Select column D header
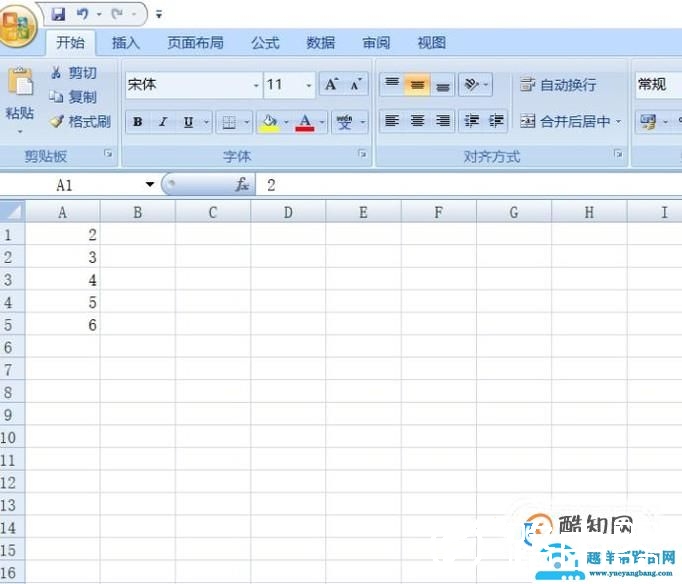Screen dimensions: 682x584 coord(288,212)
